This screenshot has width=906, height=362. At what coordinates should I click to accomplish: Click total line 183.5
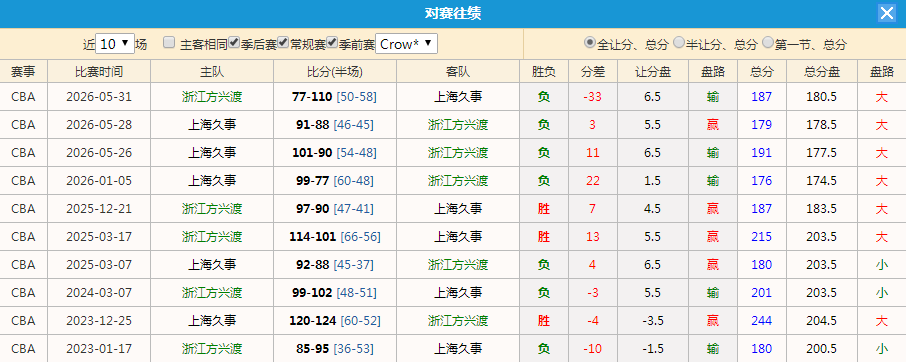pos(822,208)
